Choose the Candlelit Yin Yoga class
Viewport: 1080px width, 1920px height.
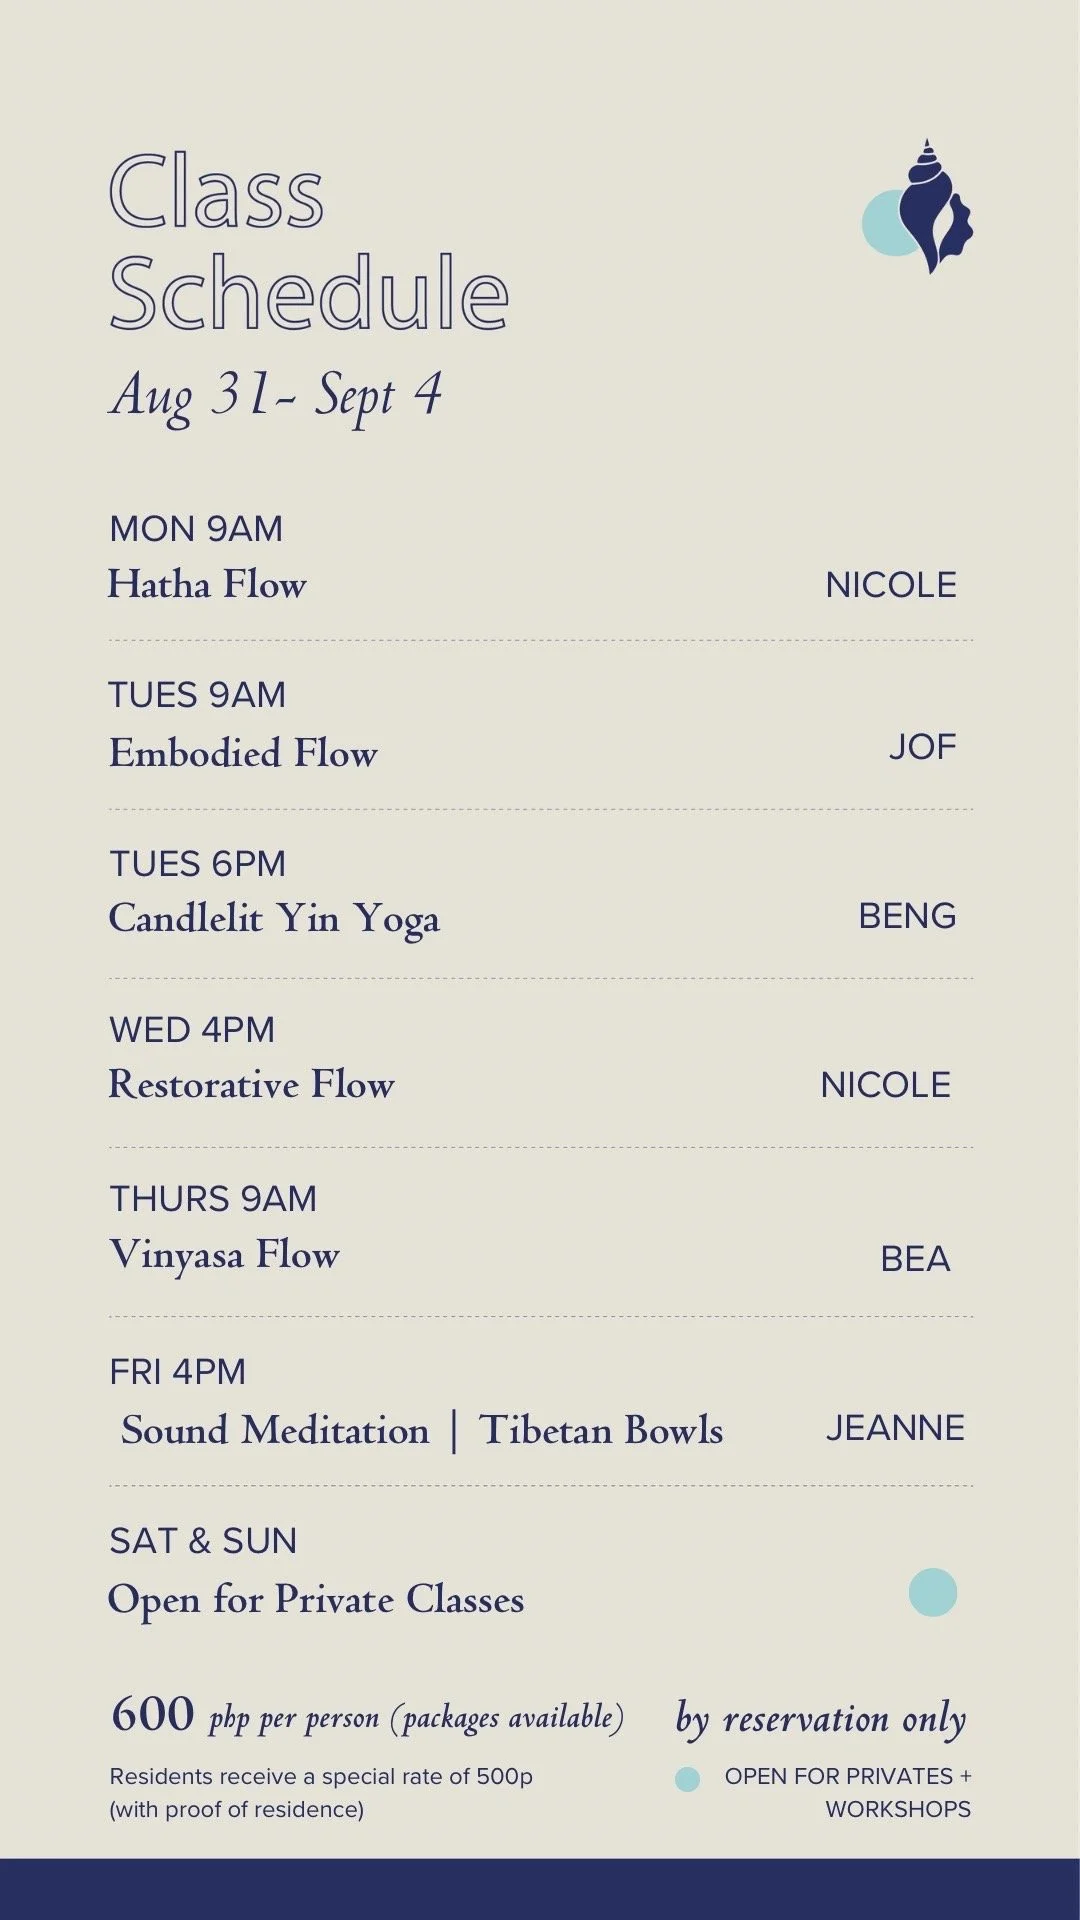click(274, 920)
